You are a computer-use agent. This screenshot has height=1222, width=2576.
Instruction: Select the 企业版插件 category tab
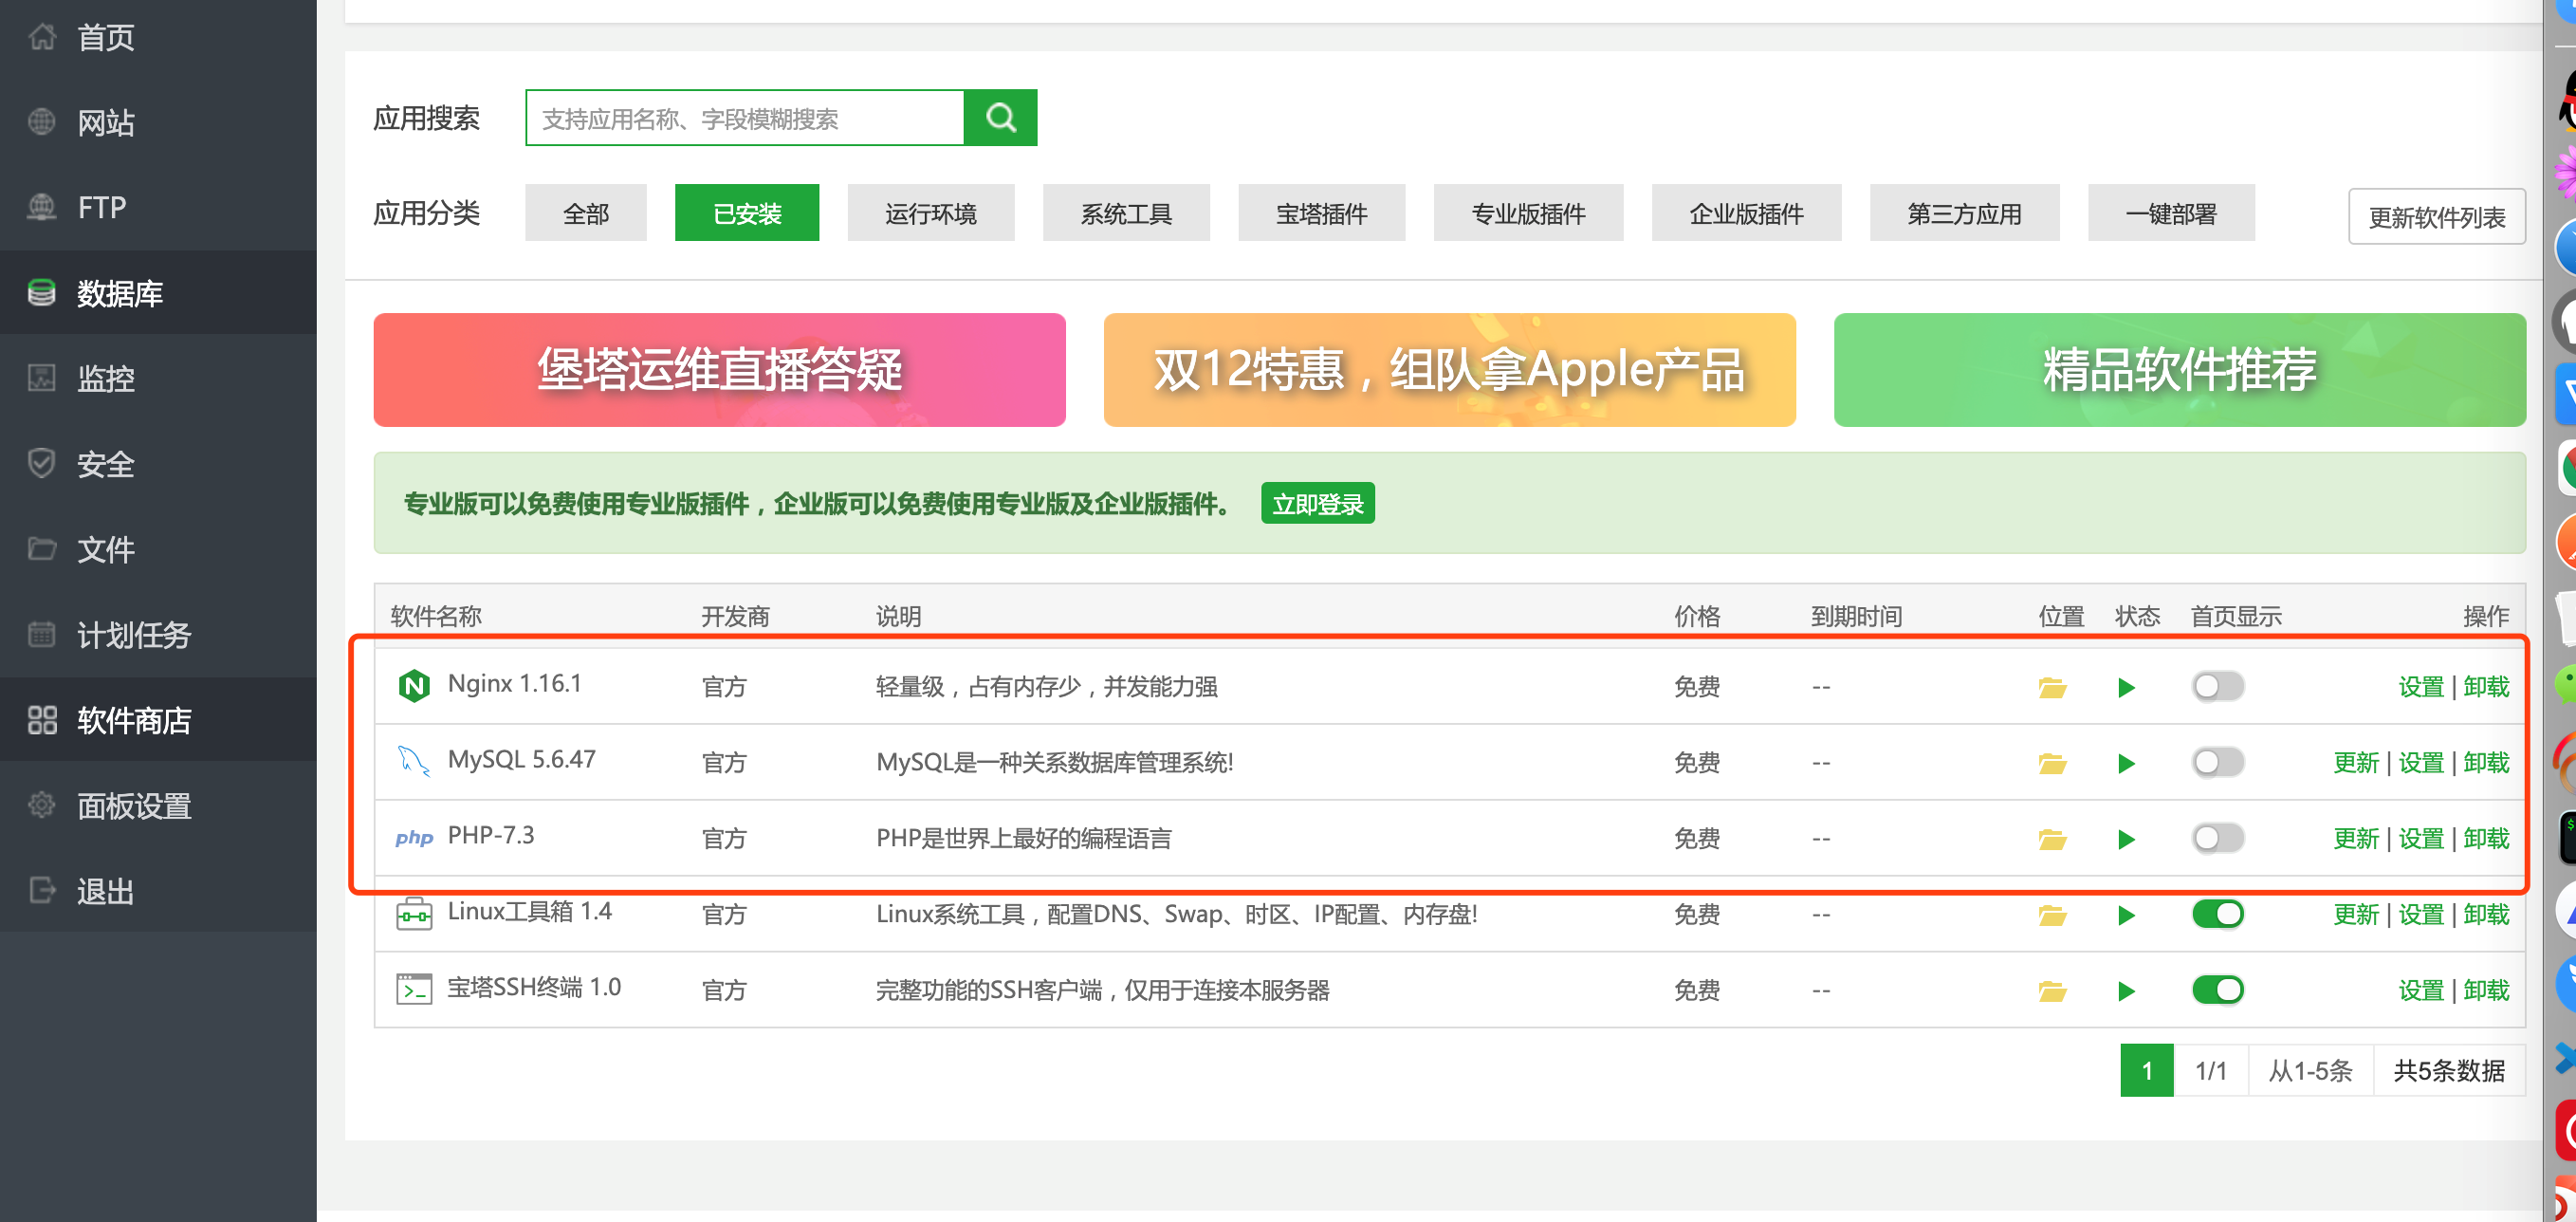1747,213
